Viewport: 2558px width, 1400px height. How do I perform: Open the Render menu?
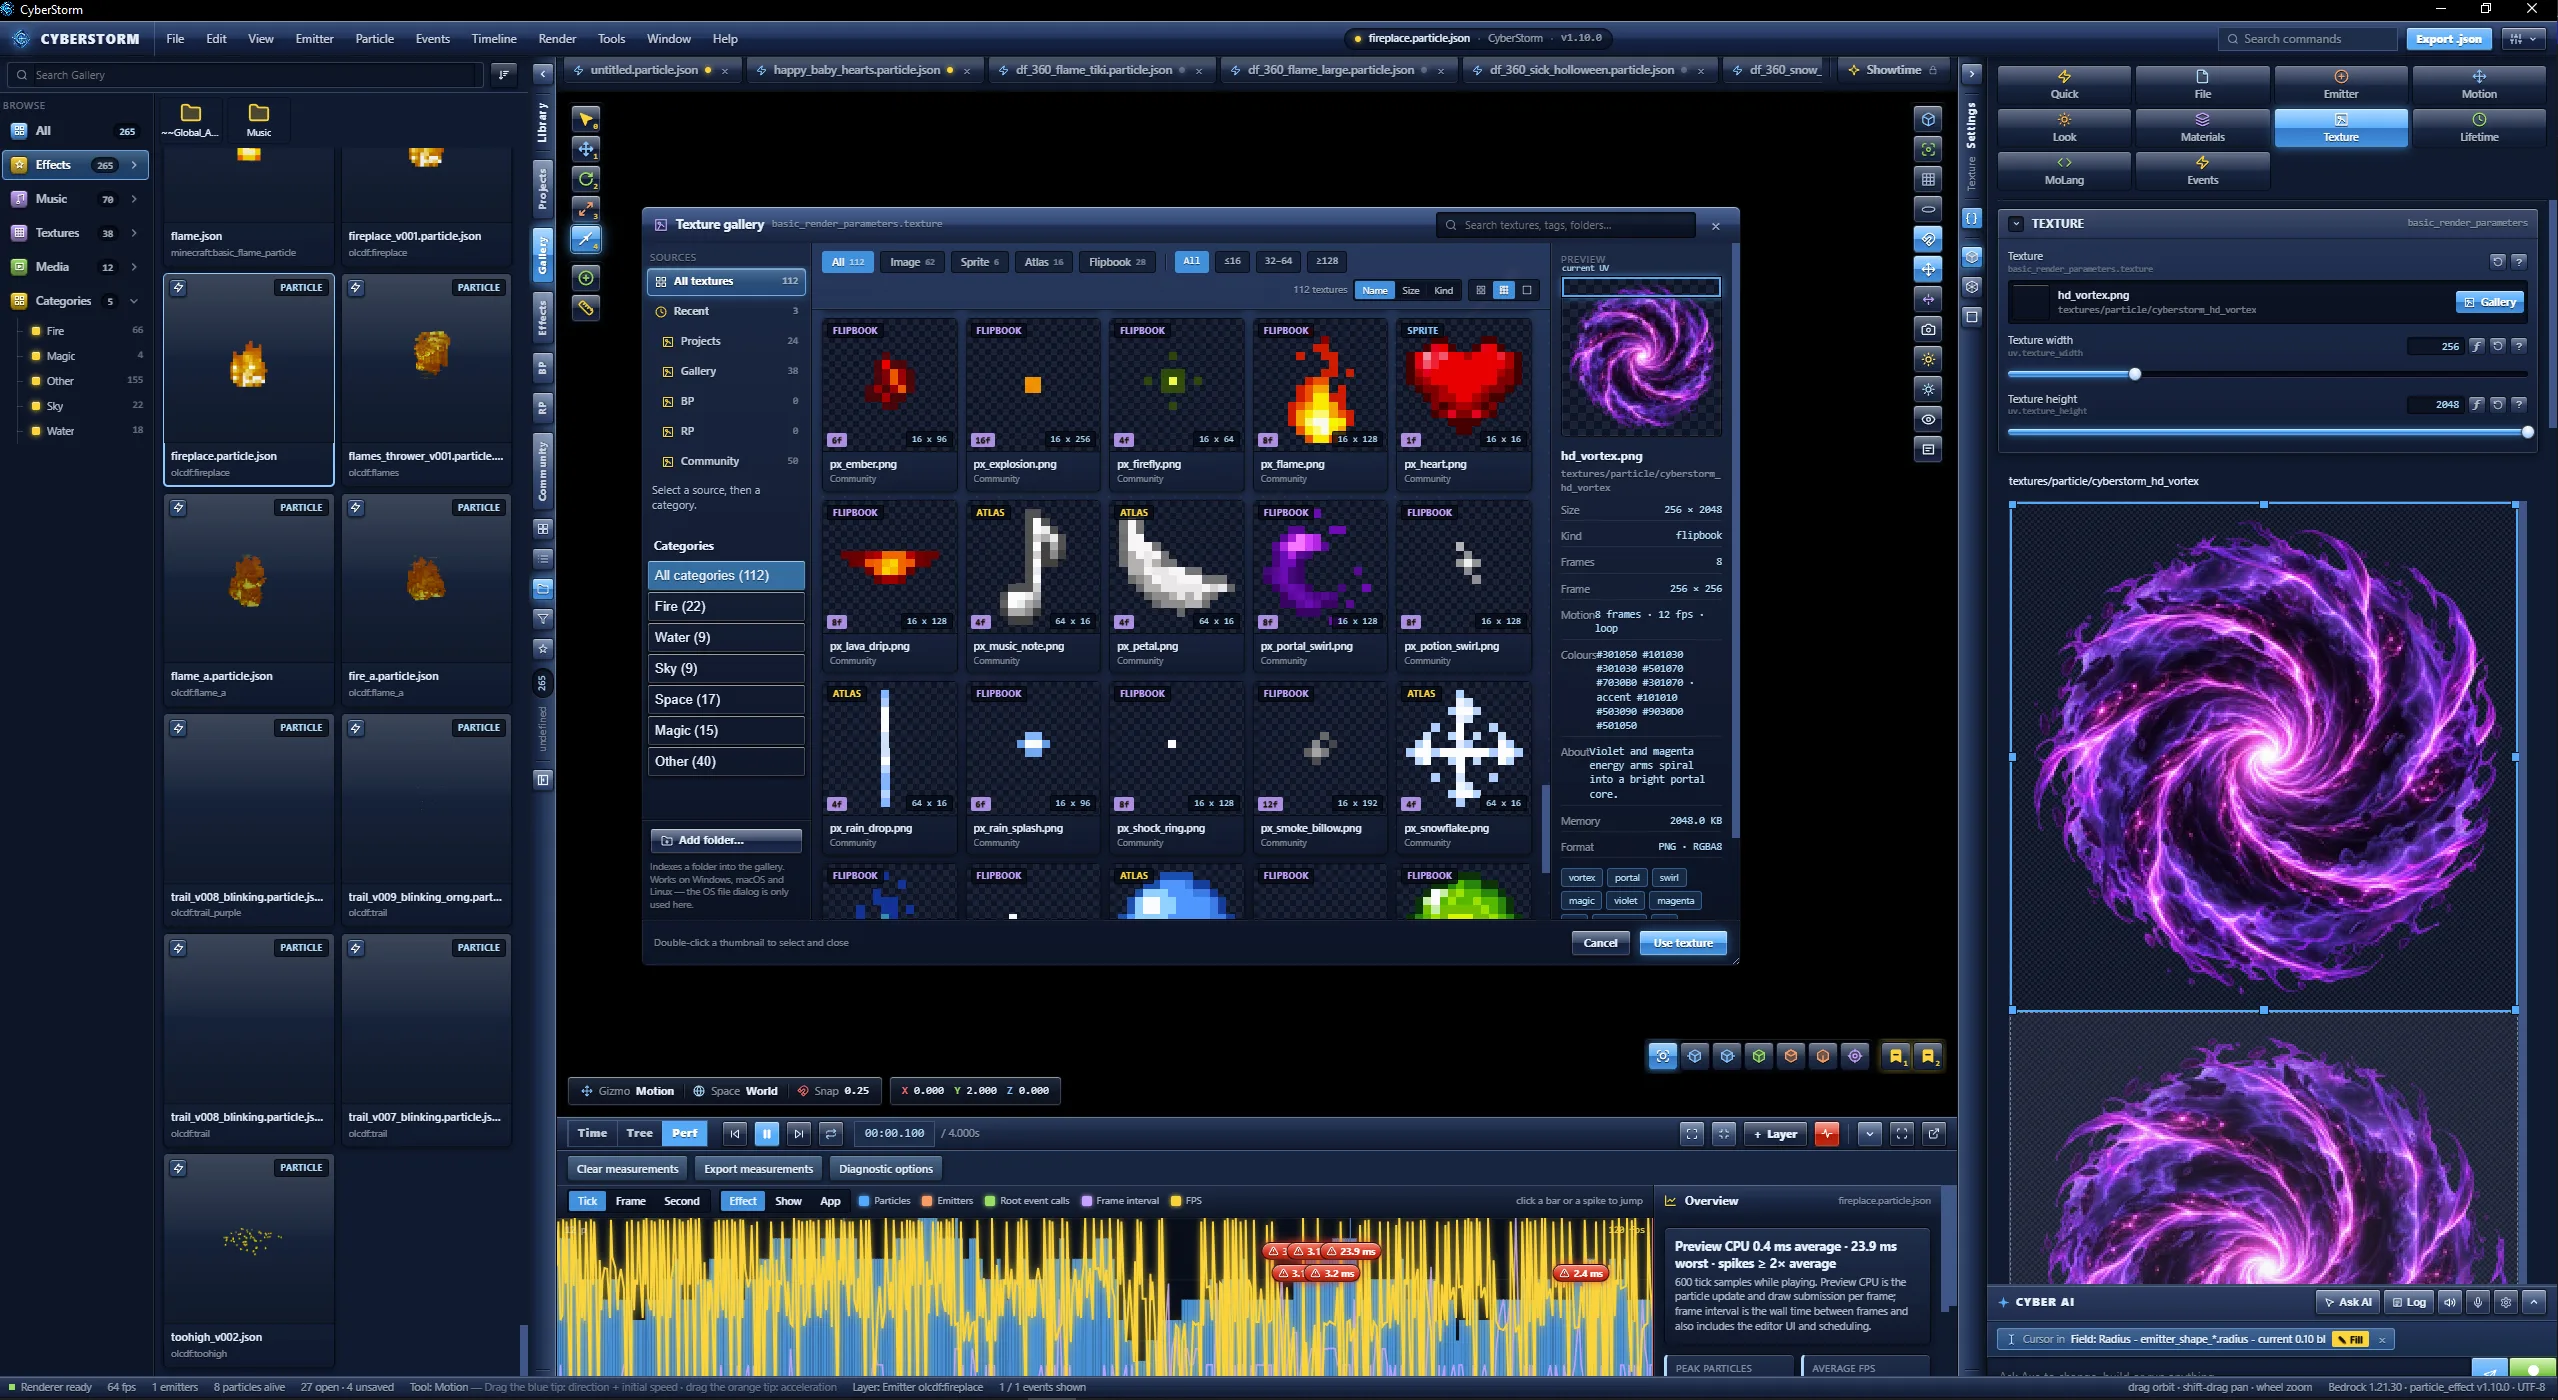point(557,39)
